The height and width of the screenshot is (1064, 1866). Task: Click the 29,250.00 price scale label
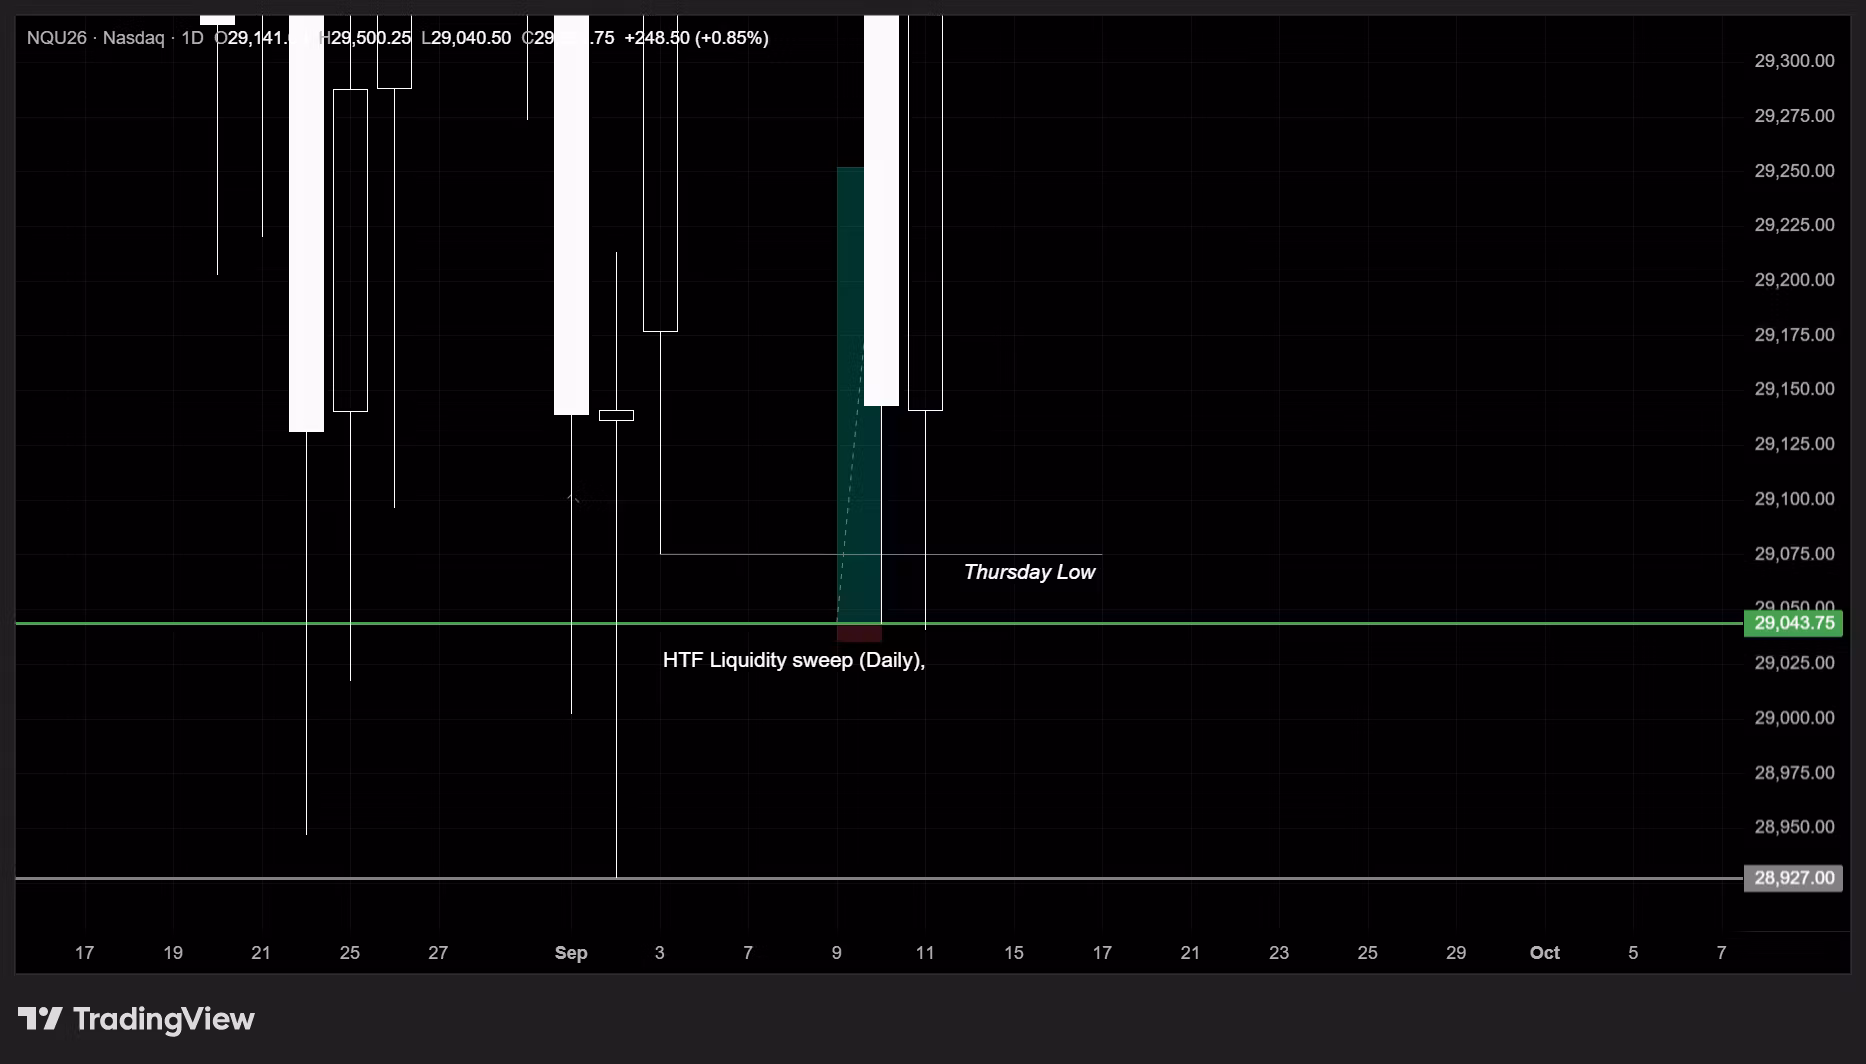(1794, 171)
